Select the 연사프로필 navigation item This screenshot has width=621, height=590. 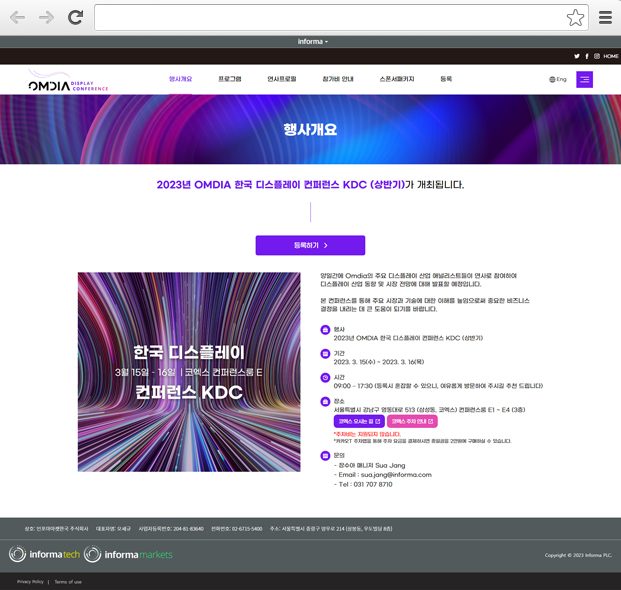tap(282, 79)
